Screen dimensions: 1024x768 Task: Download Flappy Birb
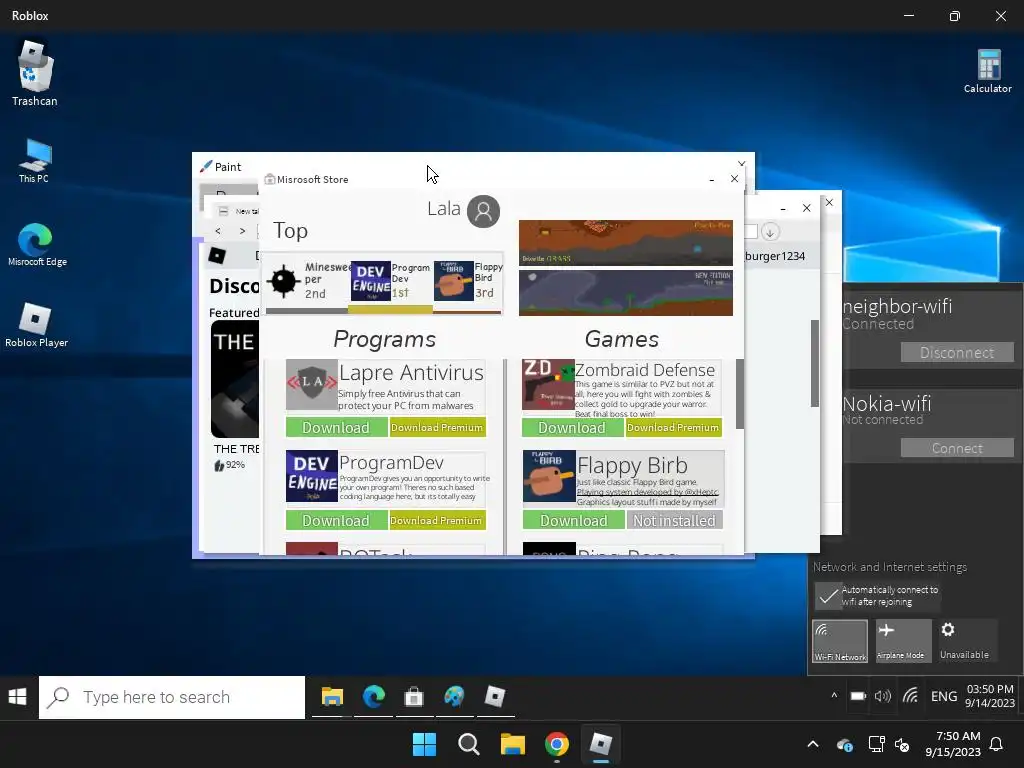click(x=574, y=520)
